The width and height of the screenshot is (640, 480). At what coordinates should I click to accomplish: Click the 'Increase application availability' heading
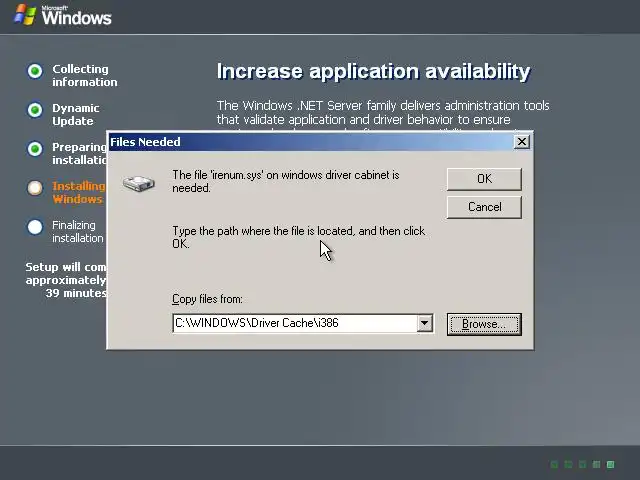pyautogui.click(x=373, y=71)
